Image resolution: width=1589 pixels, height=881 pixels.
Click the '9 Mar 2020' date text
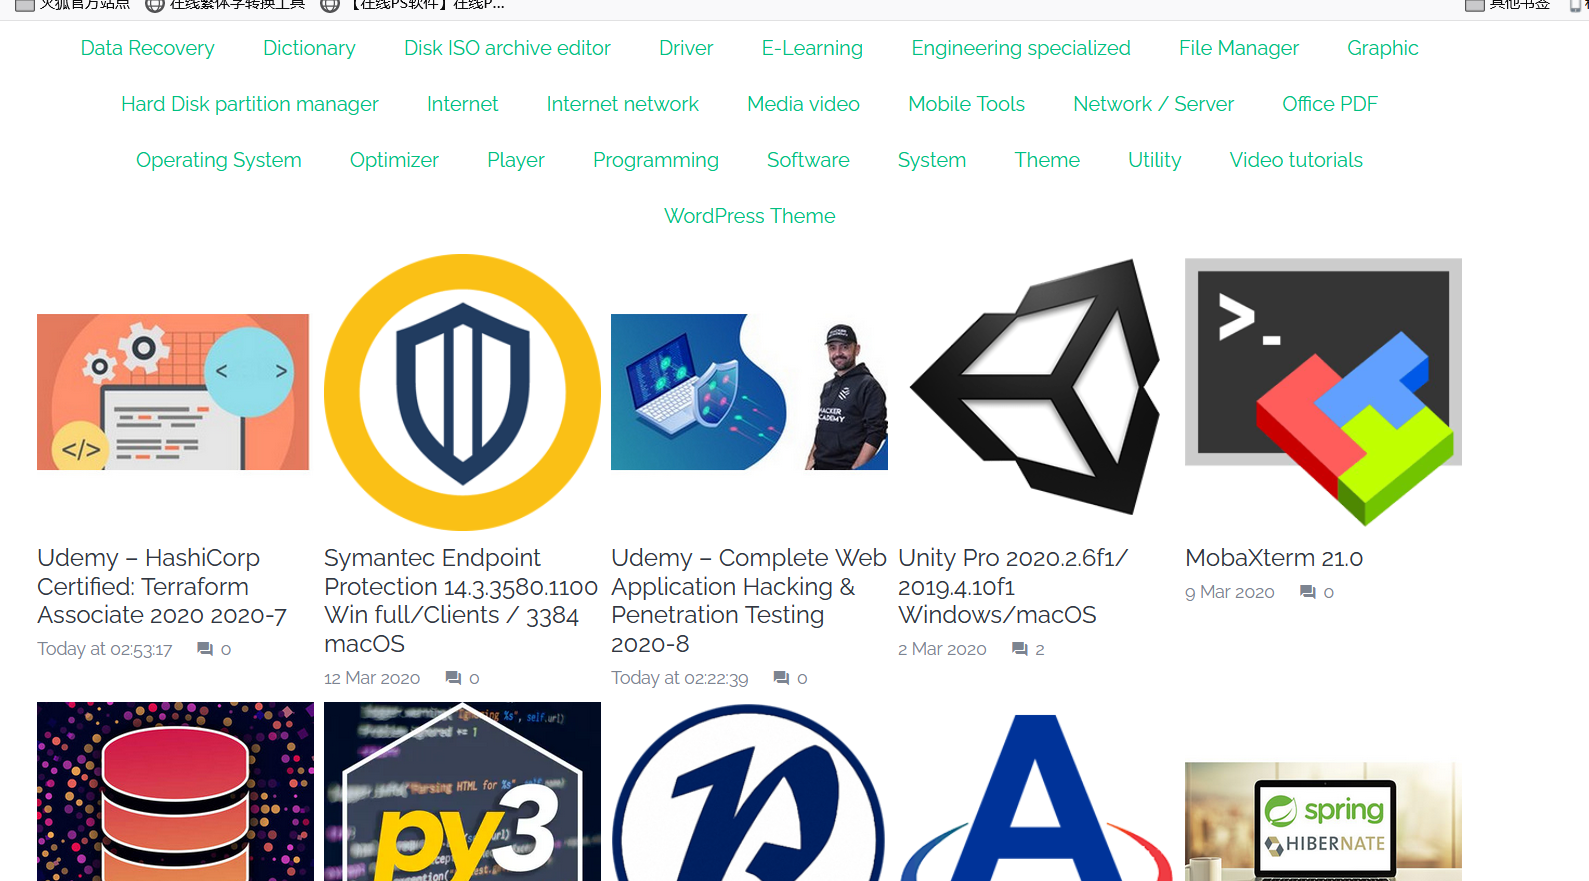(1230, 592)
